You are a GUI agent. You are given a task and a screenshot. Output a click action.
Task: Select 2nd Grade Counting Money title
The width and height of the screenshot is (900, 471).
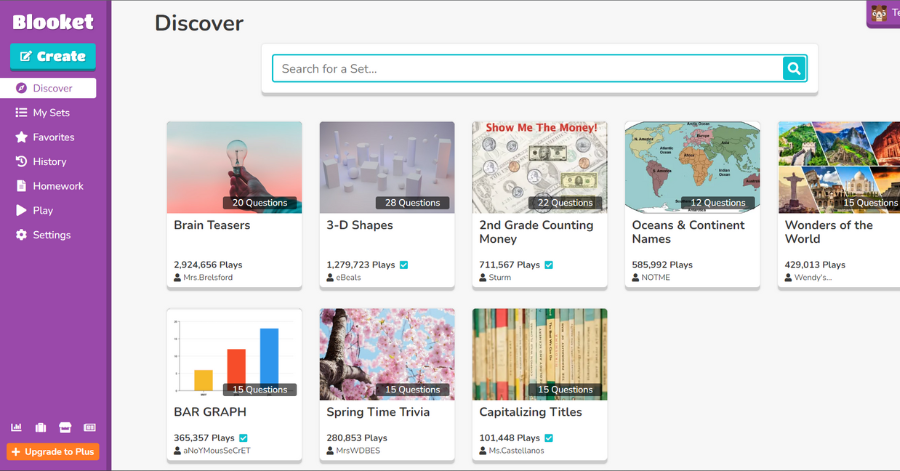536,232
